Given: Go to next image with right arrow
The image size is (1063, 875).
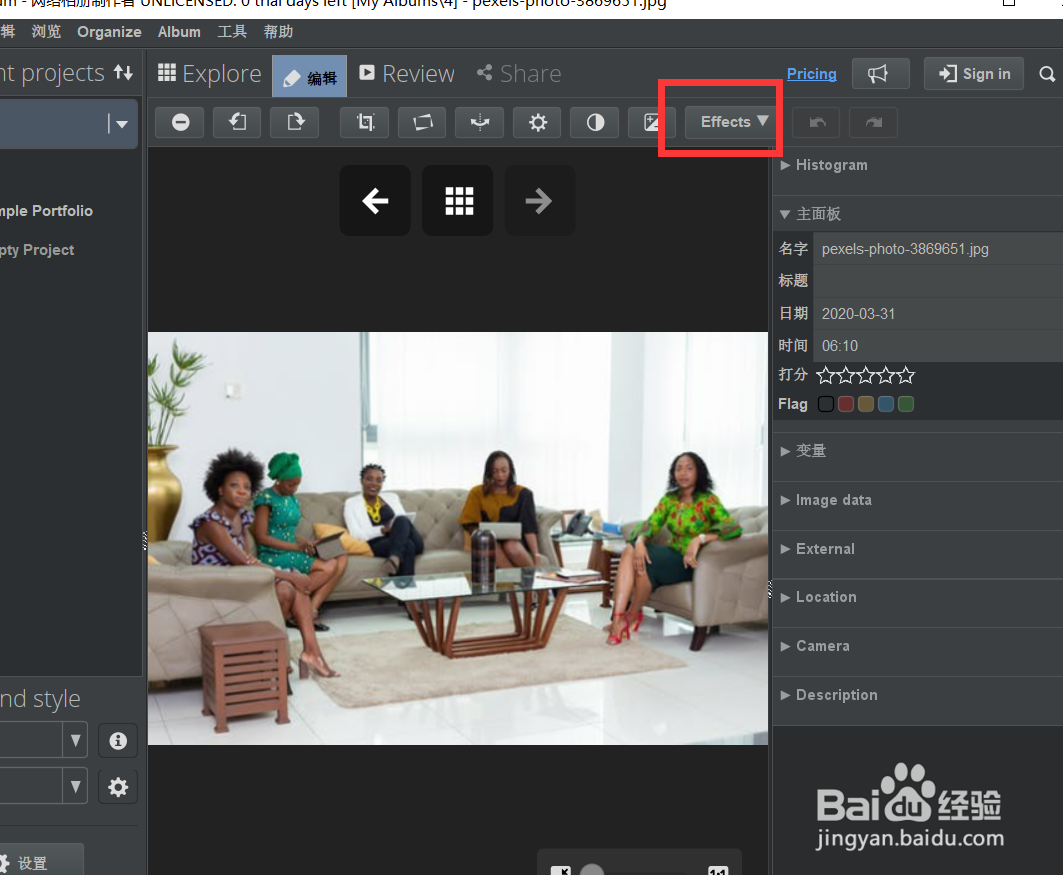Looking at the screenshot, I should point(540,201).
